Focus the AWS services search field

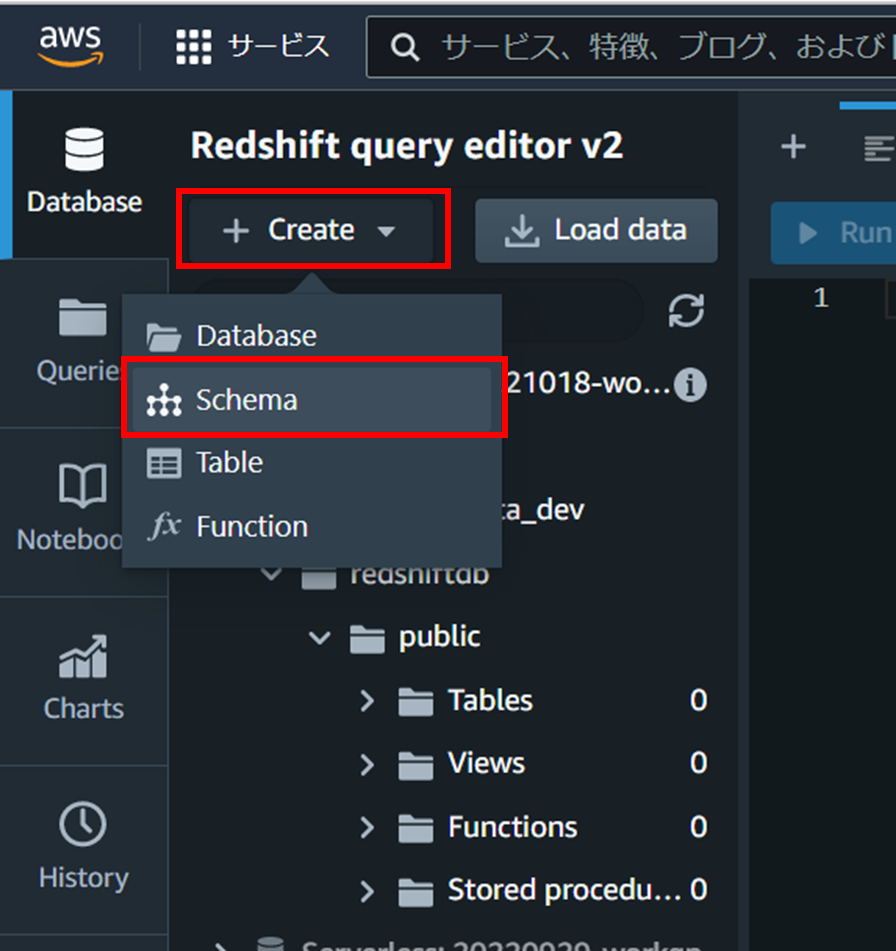631,47
